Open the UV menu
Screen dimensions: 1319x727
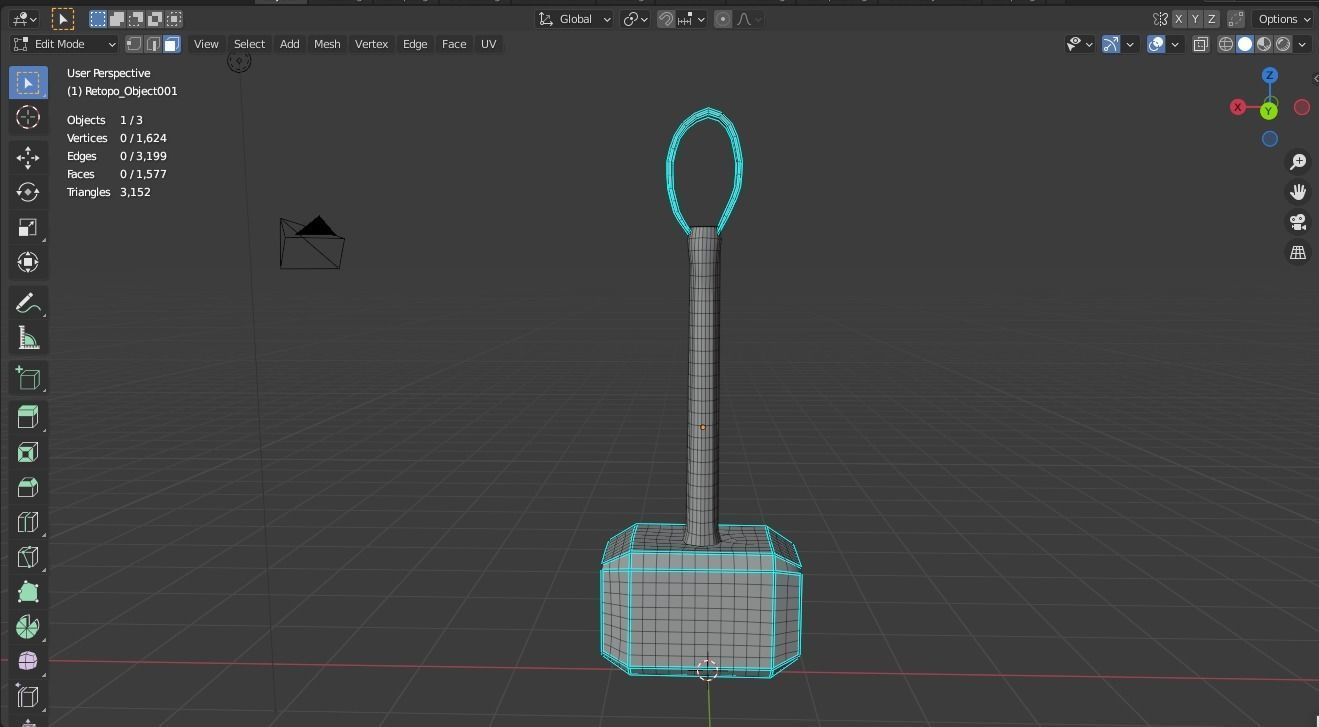(488, 44)
